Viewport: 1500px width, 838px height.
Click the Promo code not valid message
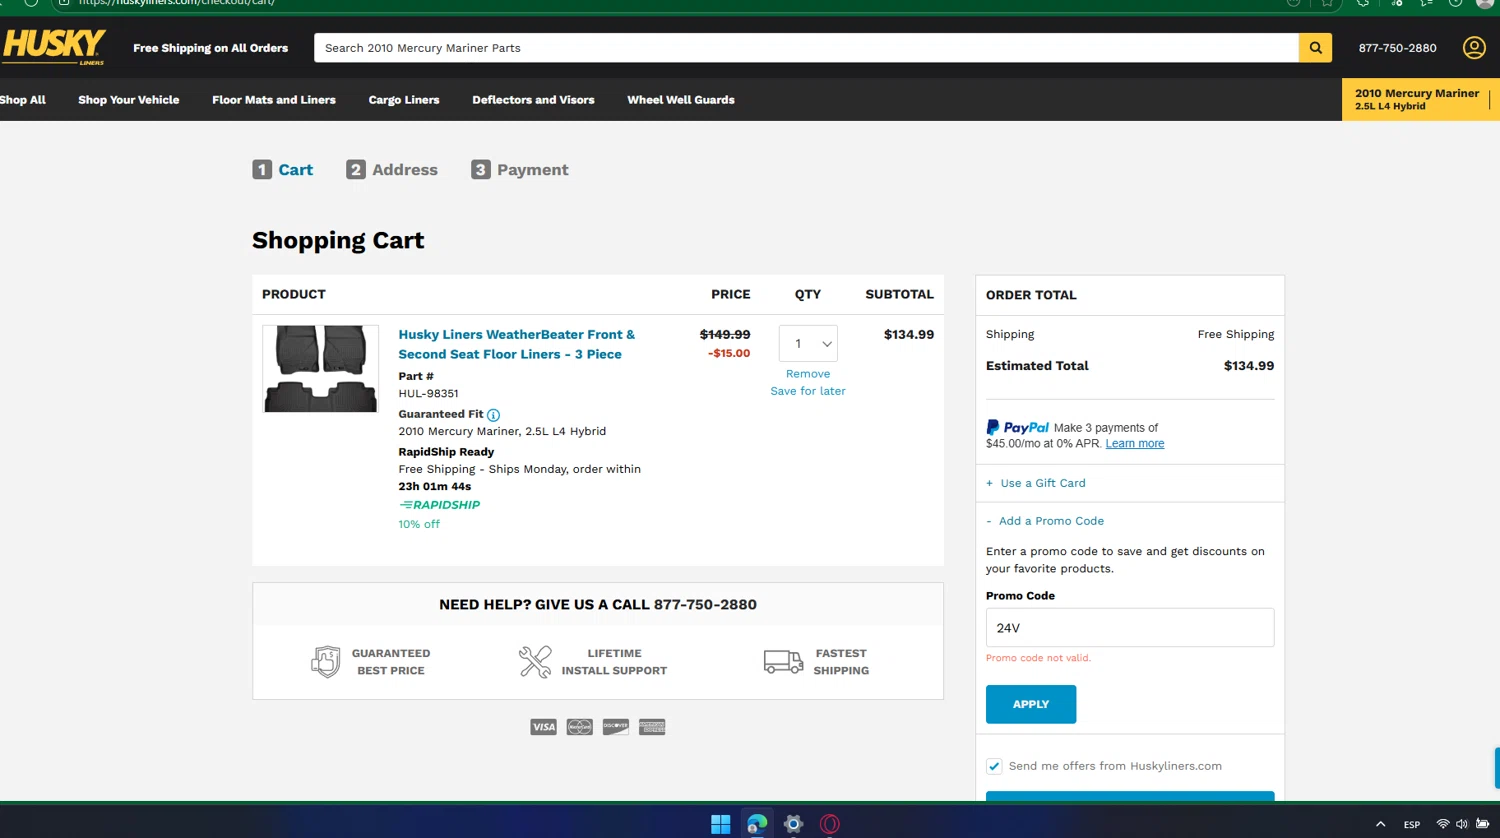pyautogui.click(x=1038, y=658)
